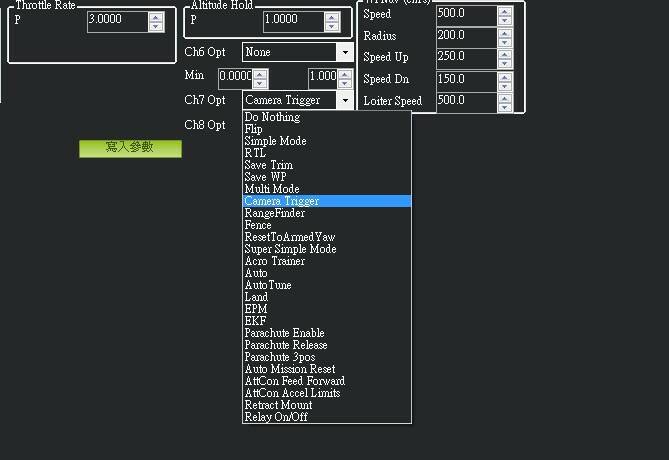Viewport: 669px width, 460px height.
Task: Choose Parachute Release option
Action: pyautogui.click(x=285, y=345)
